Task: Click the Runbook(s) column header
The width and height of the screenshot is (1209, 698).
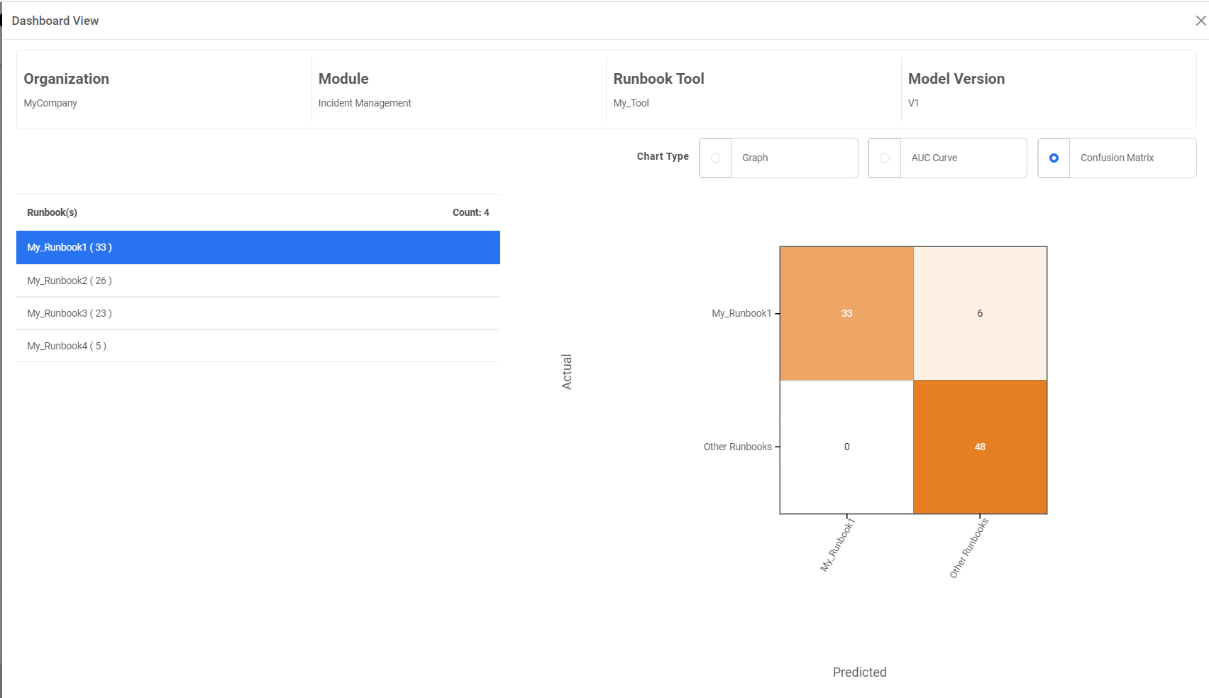Action: [x=52, y=213]
